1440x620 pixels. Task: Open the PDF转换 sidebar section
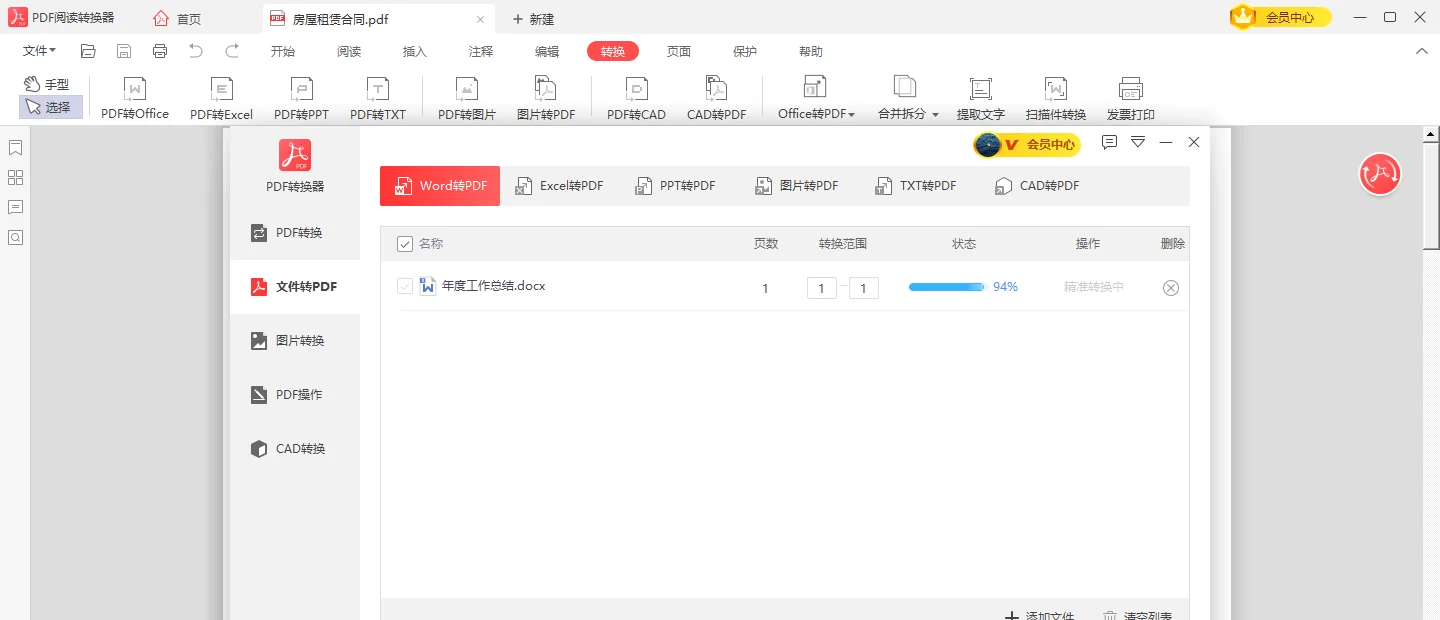tap(295, 233)
